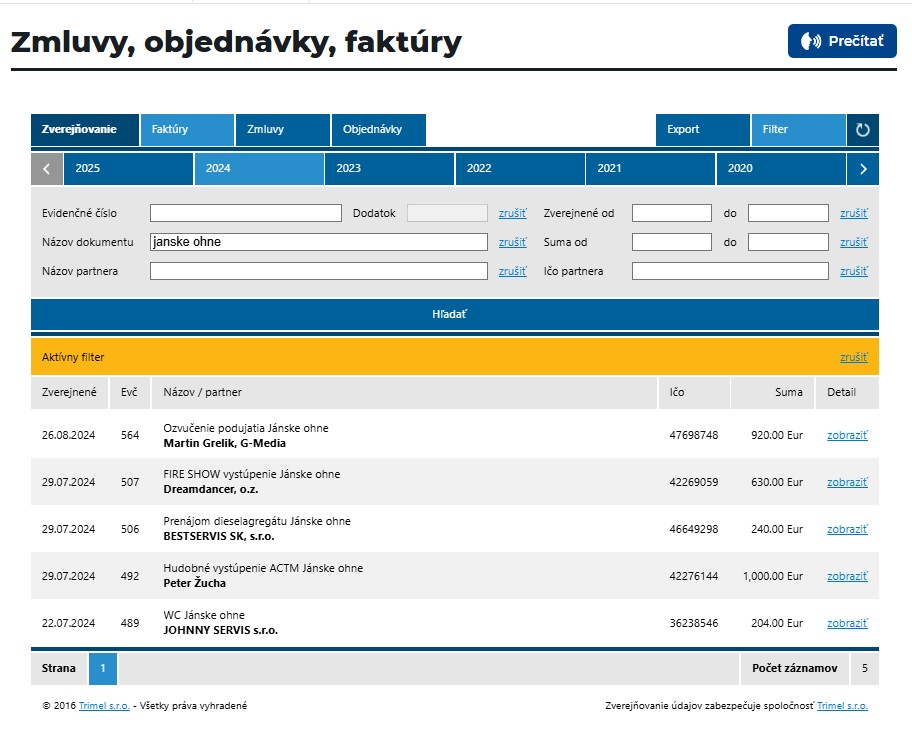Go to previous years with left arrow
912x729 pixels.
[47, 169]
